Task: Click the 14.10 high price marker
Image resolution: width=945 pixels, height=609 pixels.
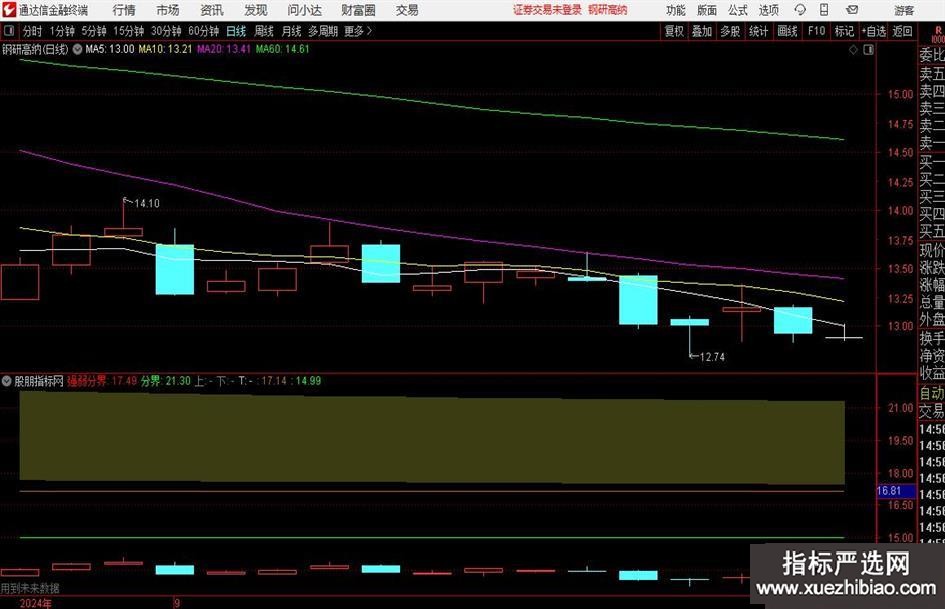Action: click(146, 203)
